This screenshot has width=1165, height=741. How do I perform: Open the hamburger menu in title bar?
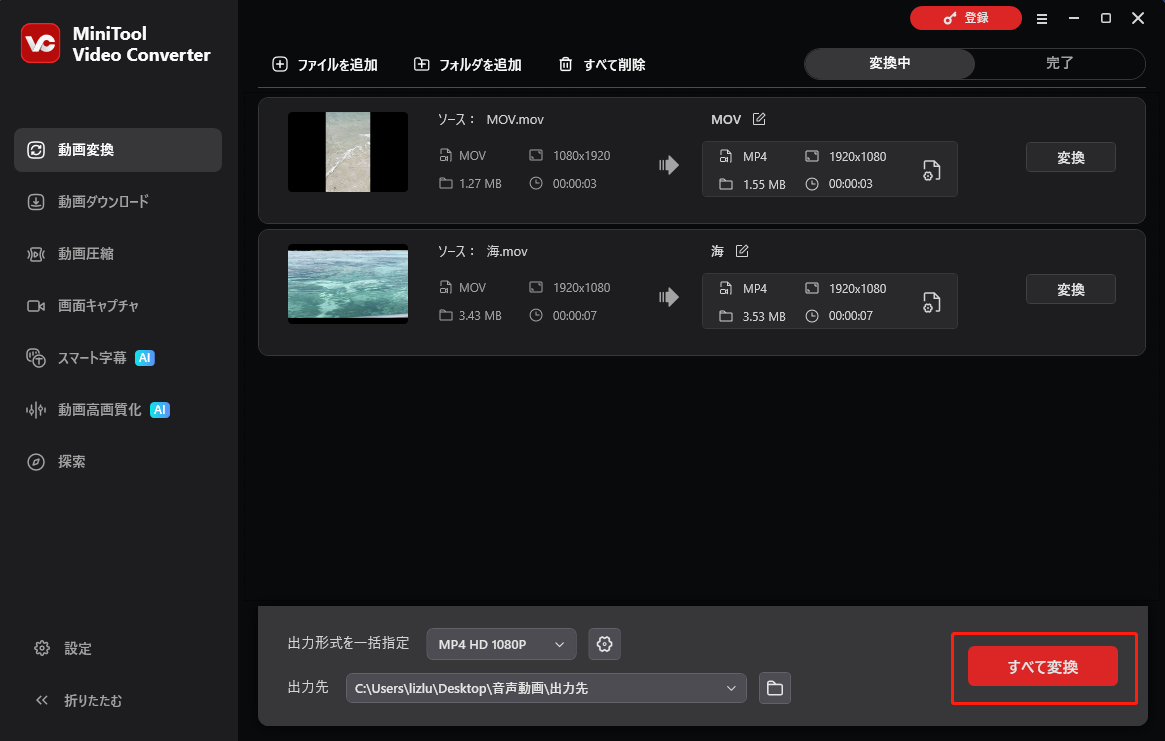[x=1042, y=19]
